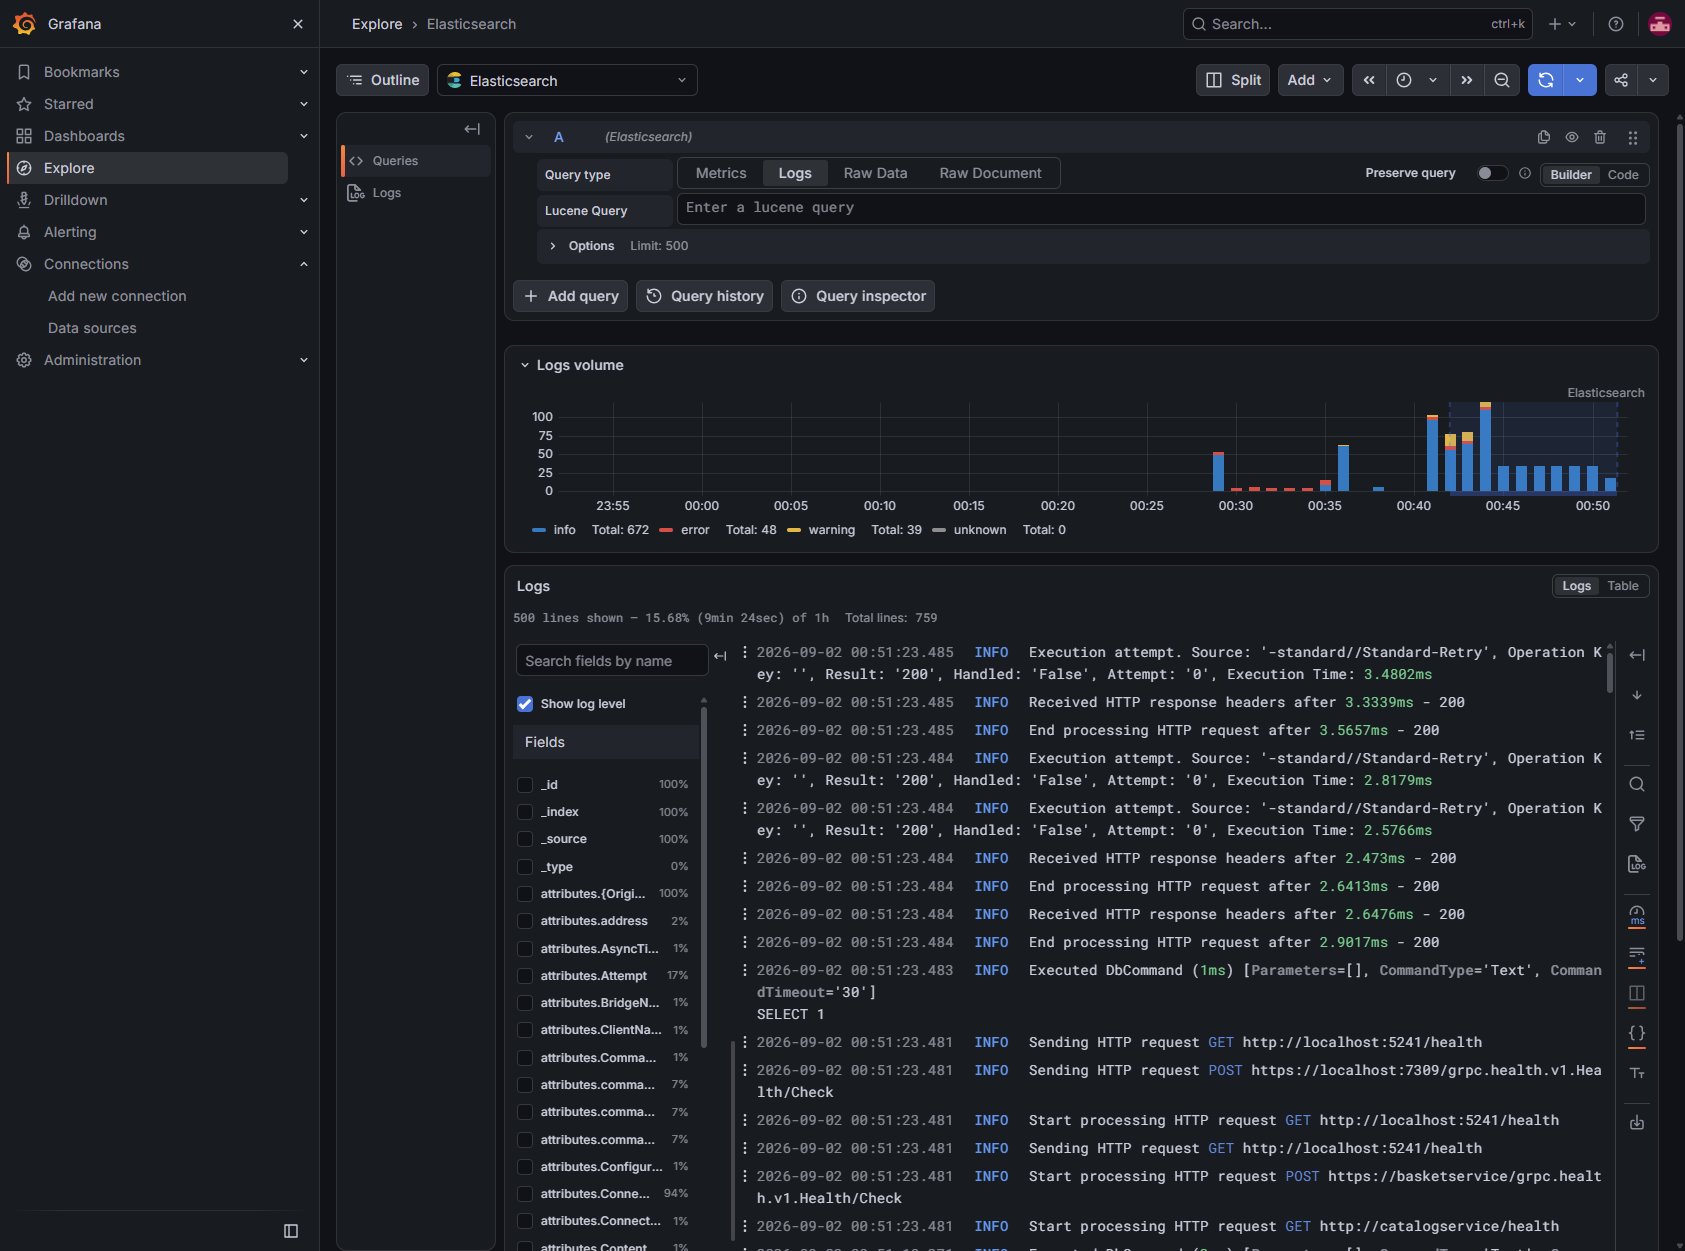Open log search magnifier icon
1685x1251 pixels.
(x=1637, y=784)
